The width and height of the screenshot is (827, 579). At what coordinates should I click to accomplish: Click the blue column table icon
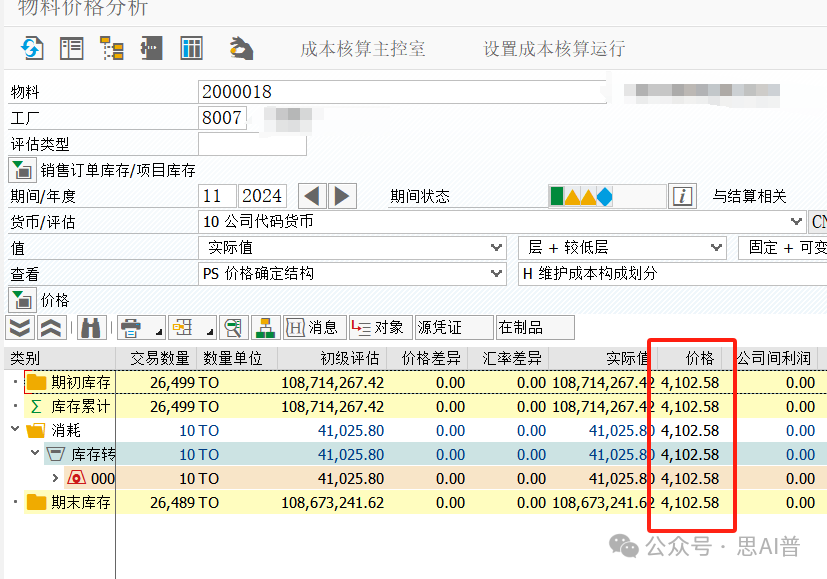point(191,48)
